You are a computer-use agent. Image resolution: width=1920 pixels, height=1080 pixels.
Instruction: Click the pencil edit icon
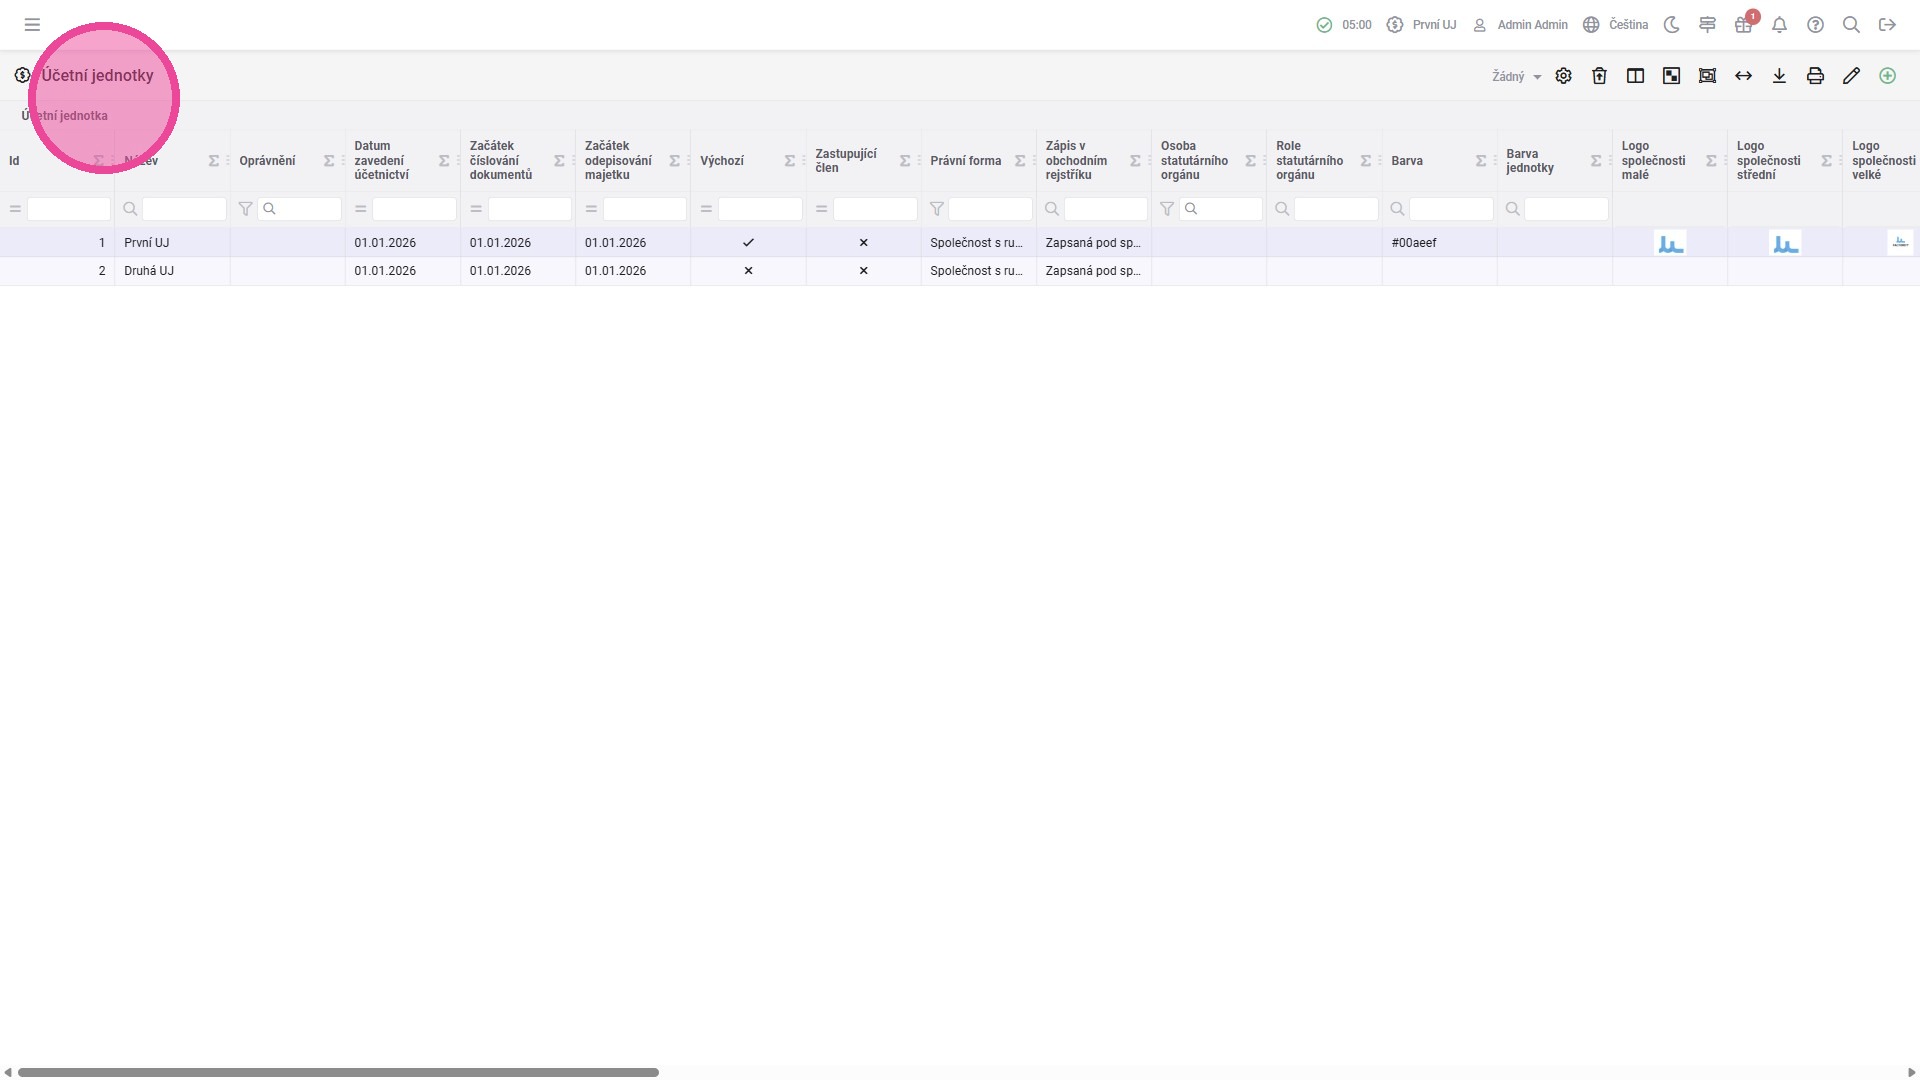point(1851,76)
